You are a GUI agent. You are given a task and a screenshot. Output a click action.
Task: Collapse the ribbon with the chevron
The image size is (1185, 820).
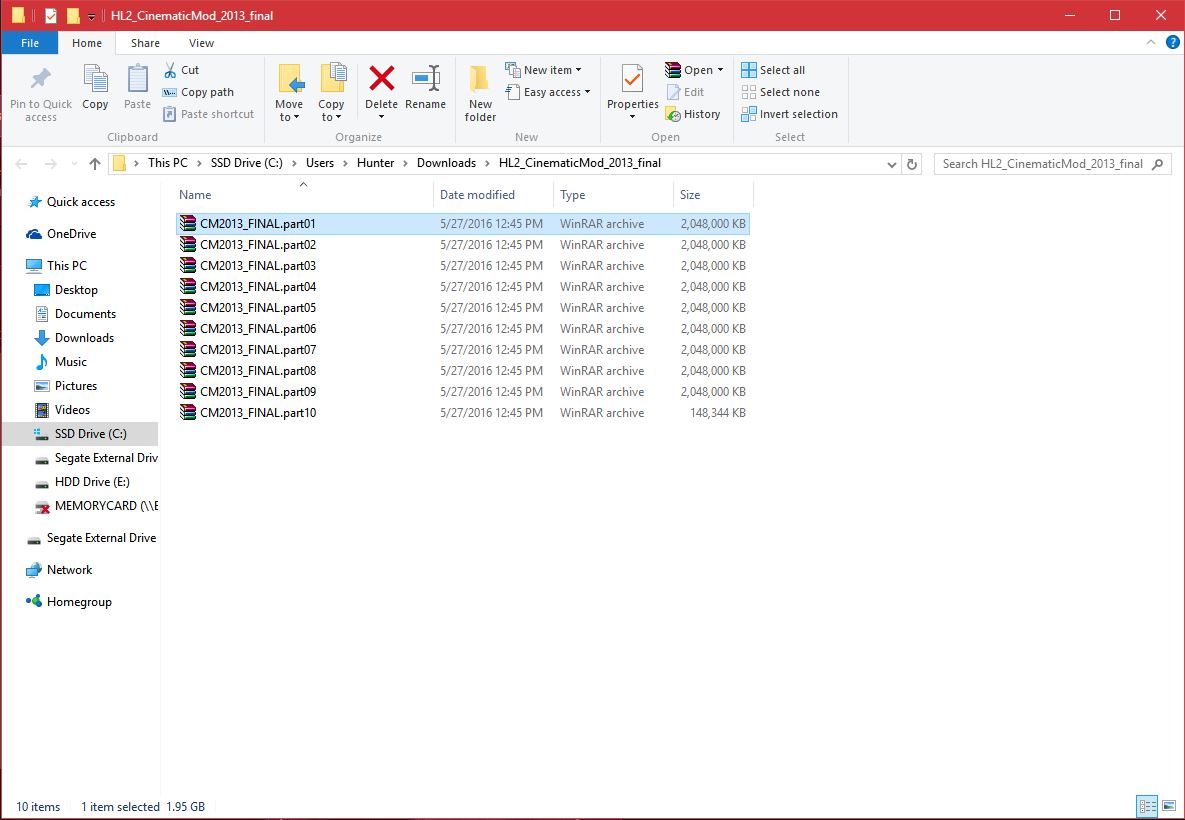tap(1151, 42)
